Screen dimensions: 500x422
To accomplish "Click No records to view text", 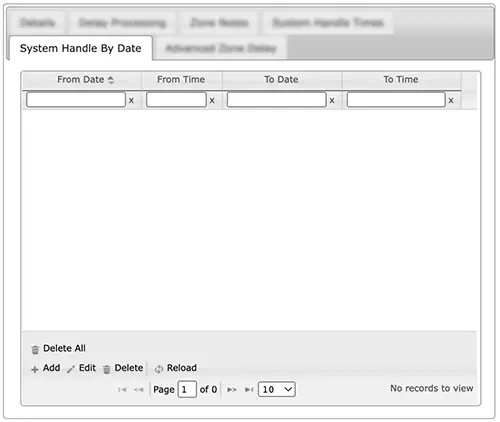I will (432, 388).
